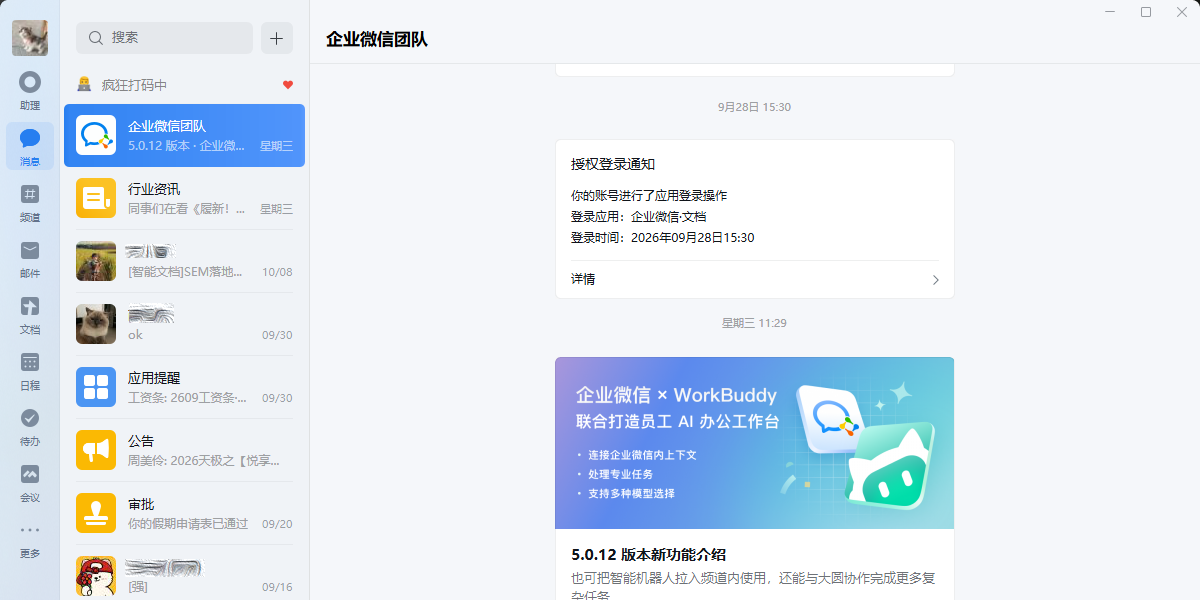
Task: Click the 公告 megaphone icon
Action: pyautogui.click(x=96, y=450)
